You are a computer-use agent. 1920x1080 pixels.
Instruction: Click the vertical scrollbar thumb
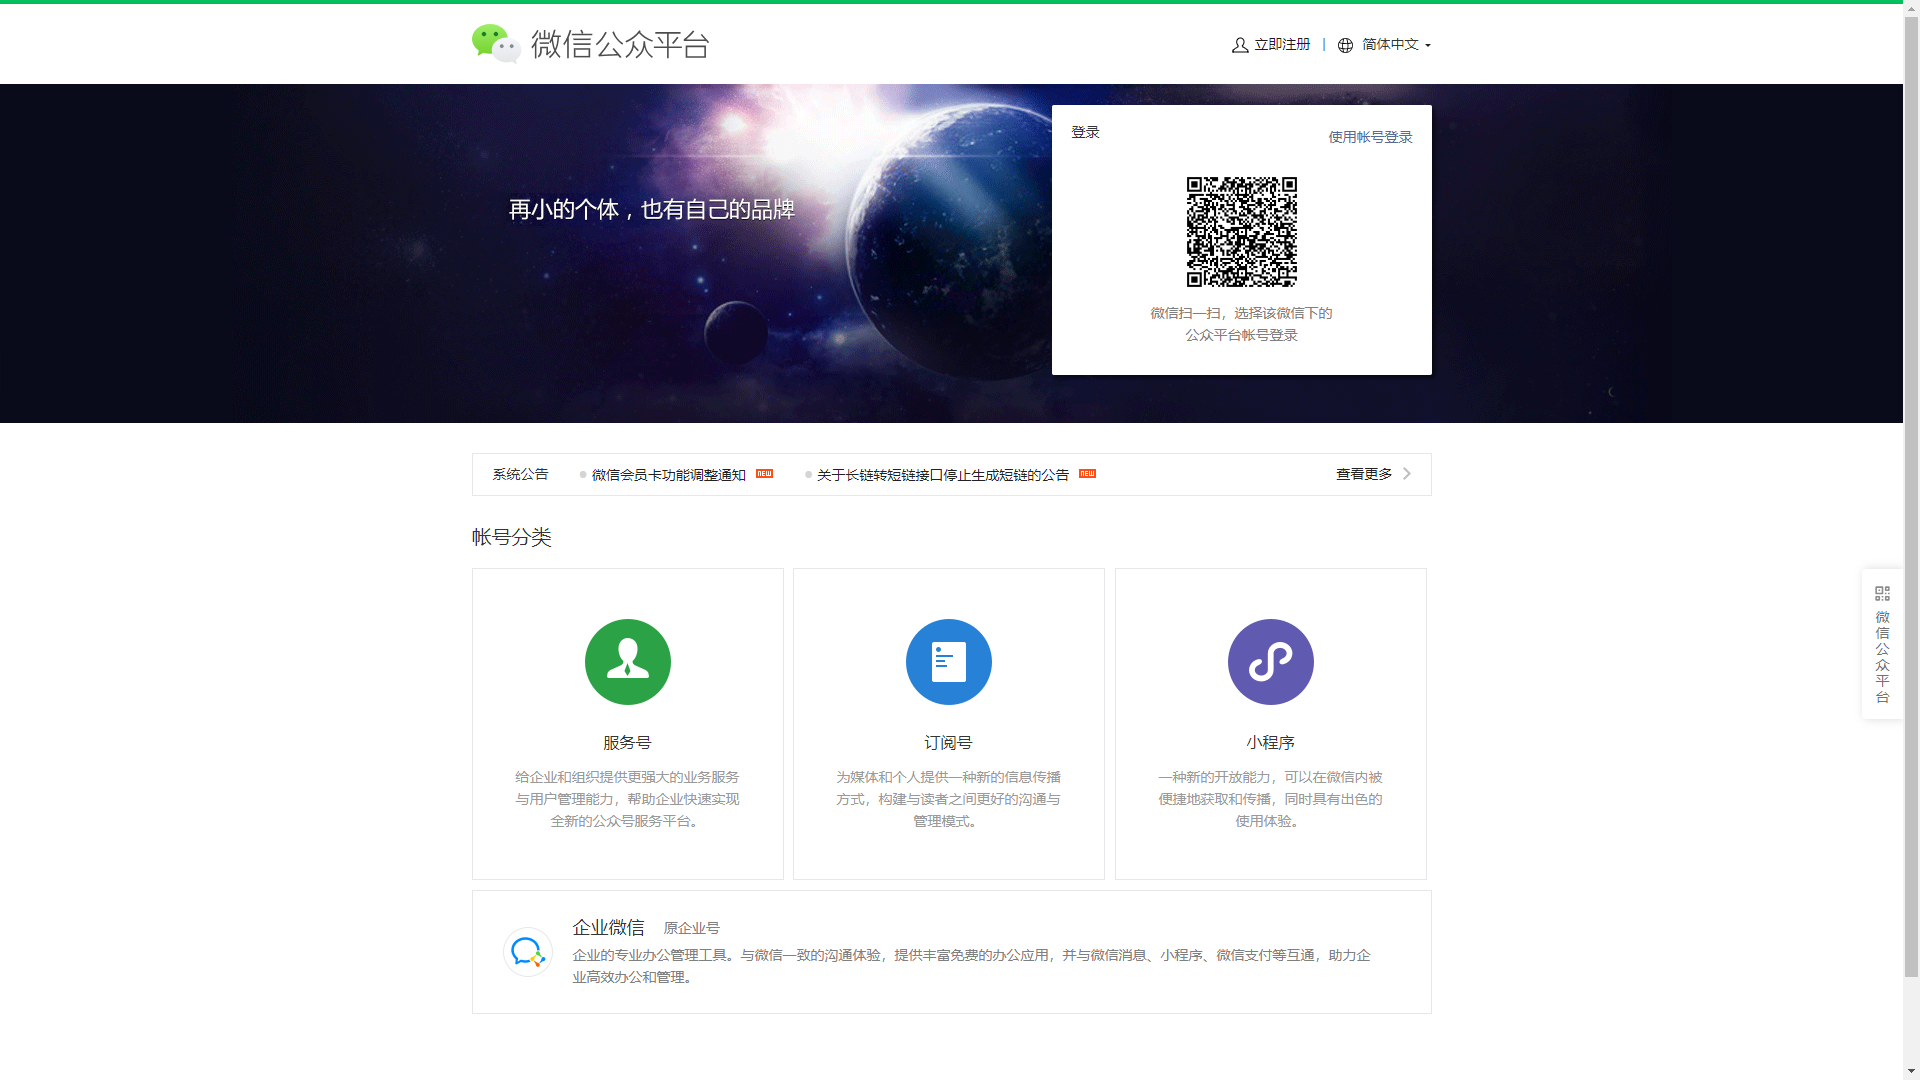pyautogui.click(x=1911, y=495)
